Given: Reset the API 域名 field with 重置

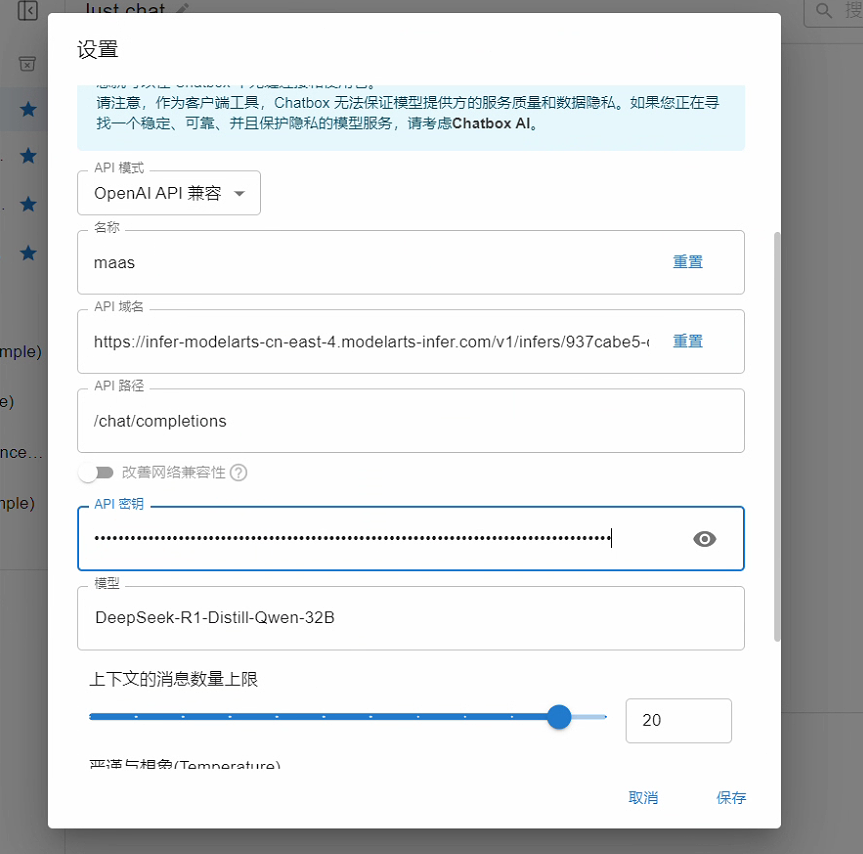Looking at the screenshot, I should (x=688, y=341).
